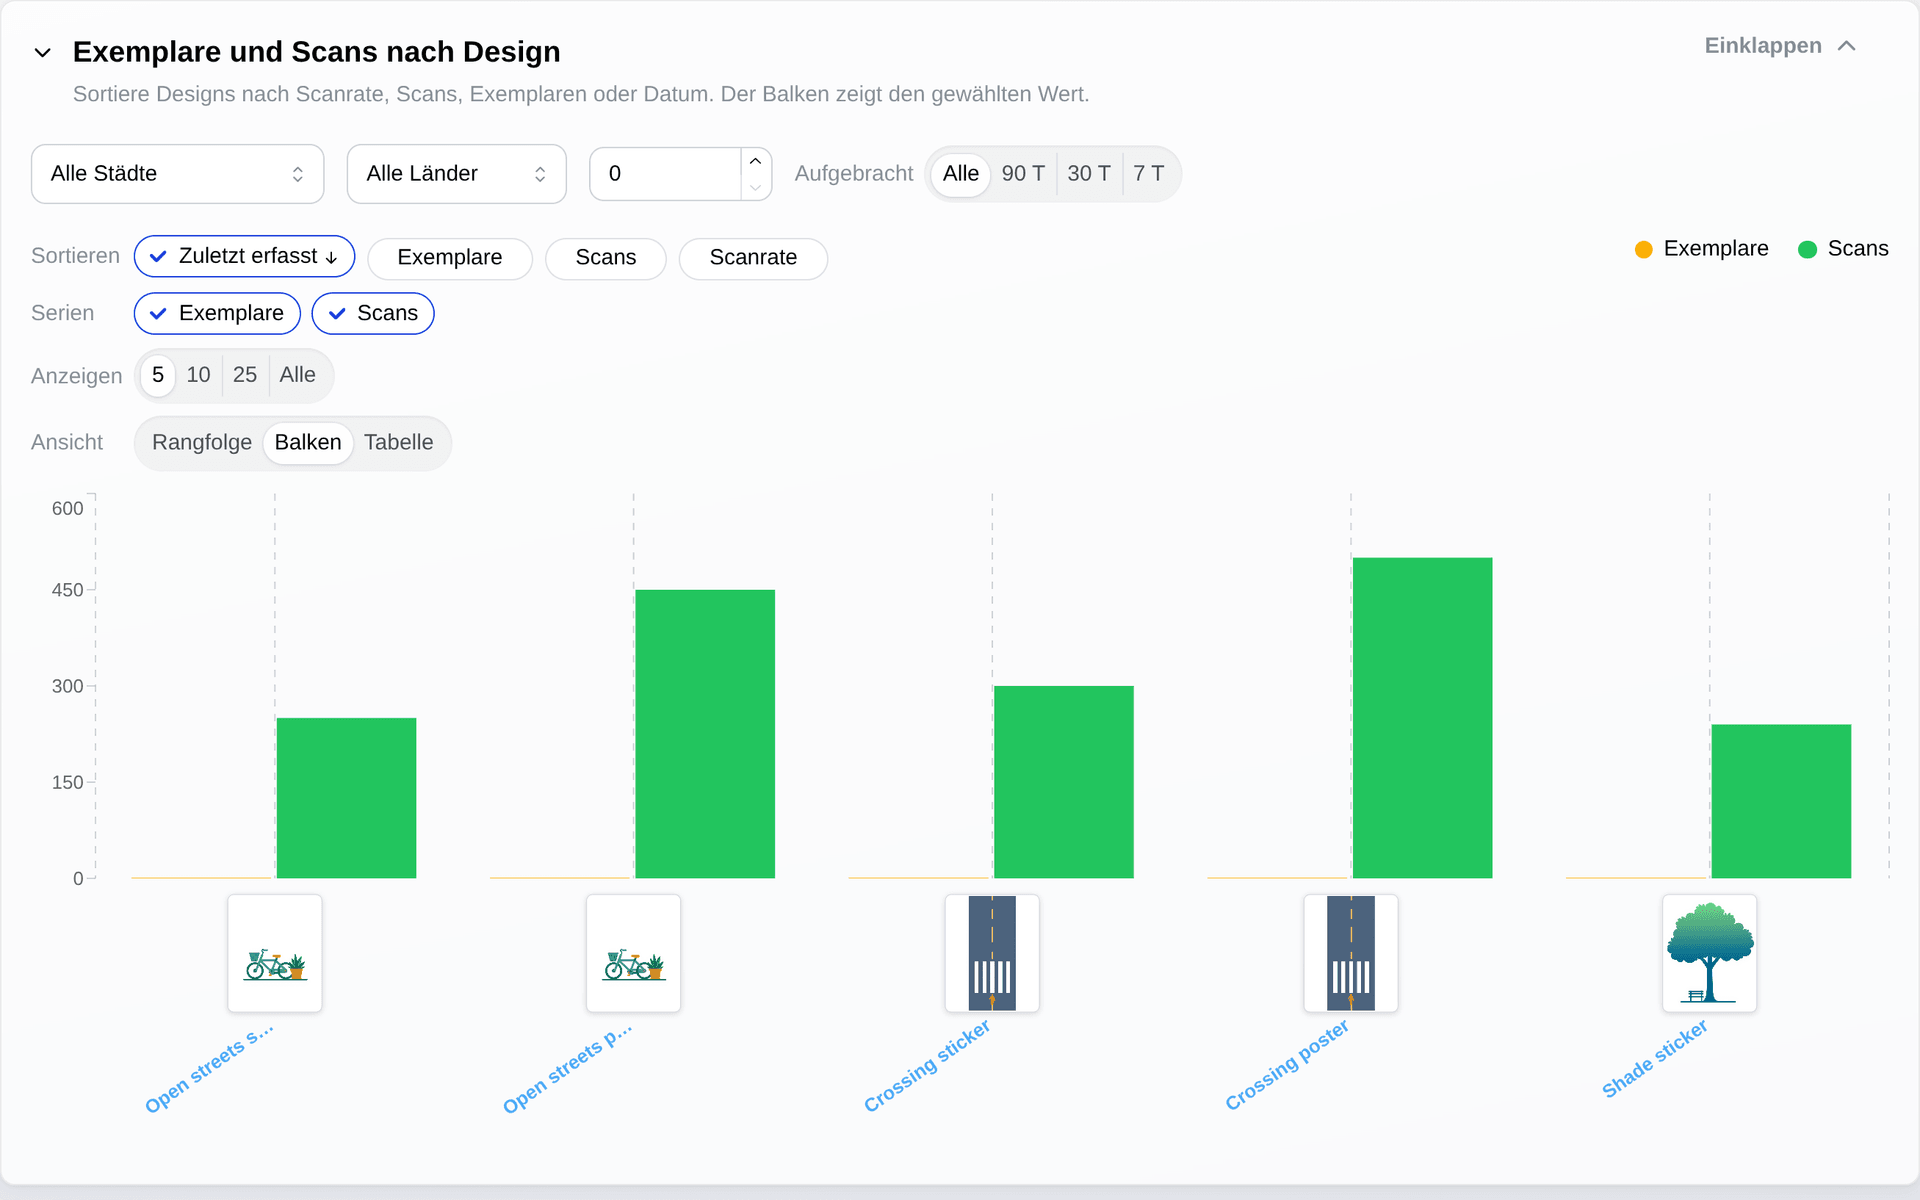Switch to Rangfolge view
Image resolution: width=1920 pixels, height=1200 pixels.
(202, 443)
